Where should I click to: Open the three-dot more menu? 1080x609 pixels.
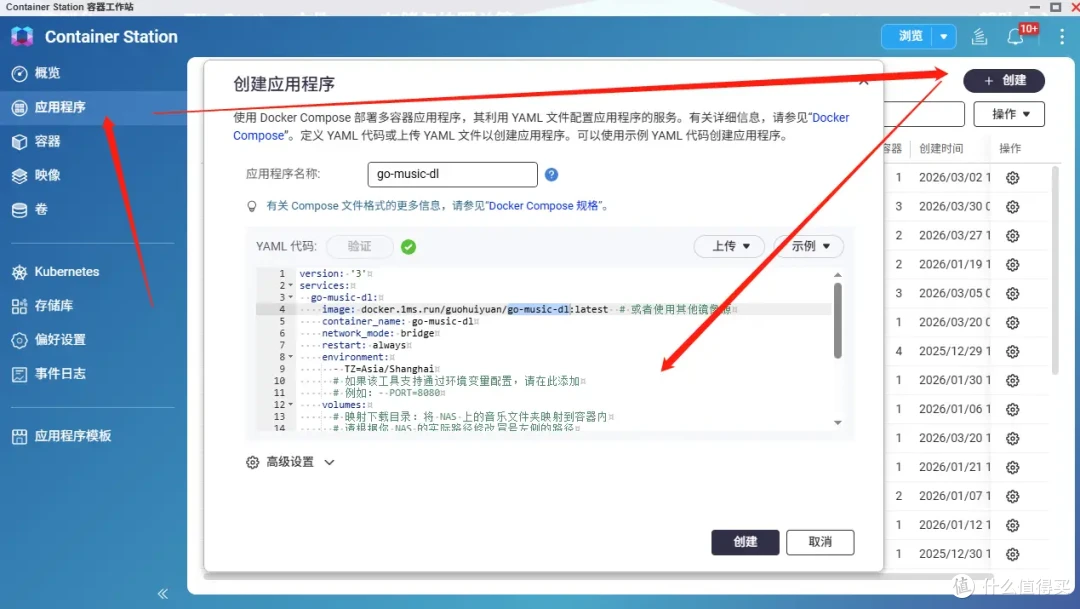pyautogui.click(x=1061, y=37)
